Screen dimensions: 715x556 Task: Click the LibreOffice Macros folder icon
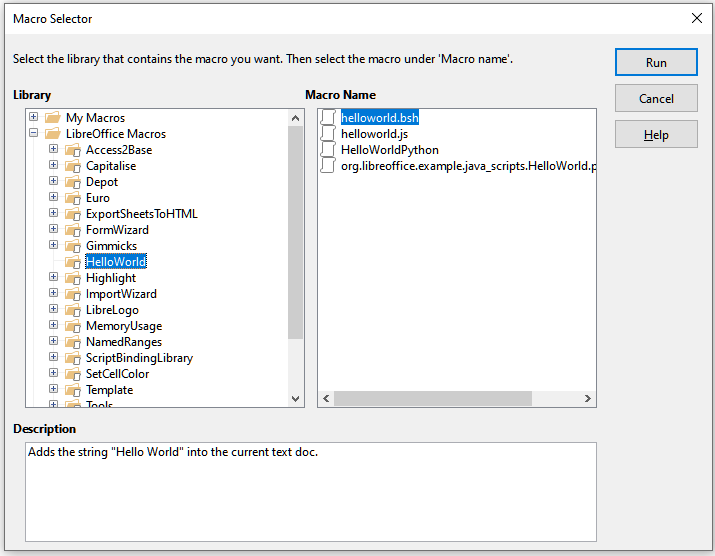click(52, 134)
